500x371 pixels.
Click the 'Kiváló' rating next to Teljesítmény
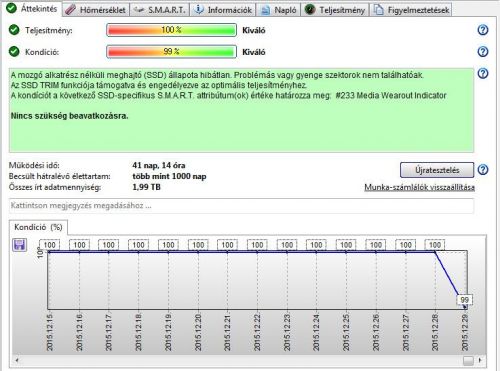point(254,30)
